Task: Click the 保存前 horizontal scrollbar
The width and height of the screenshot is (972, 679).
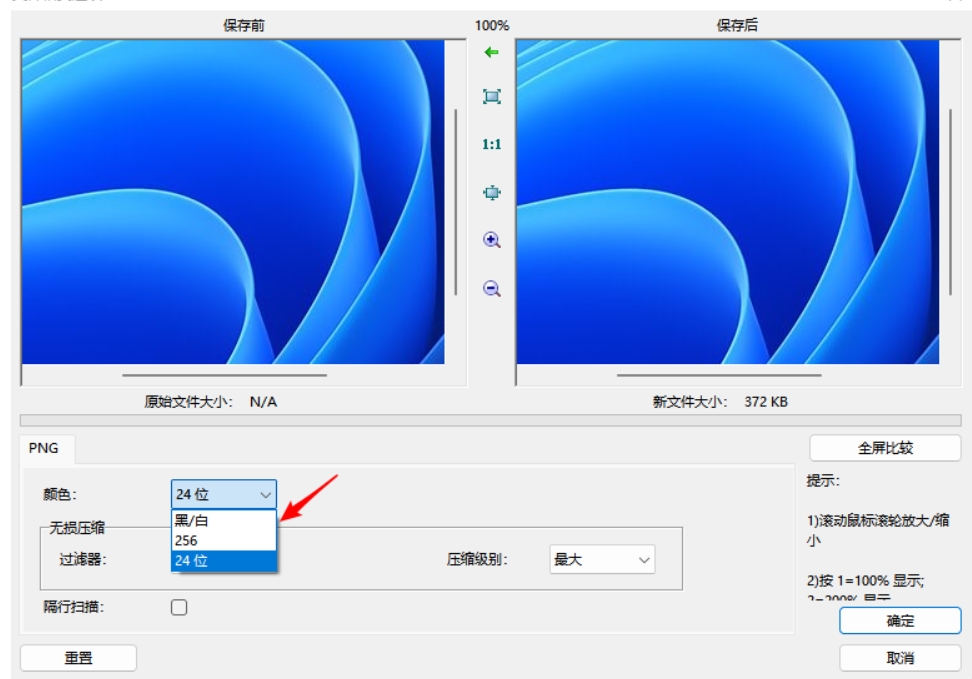Action: pyautogui.click(x=224, y=375)
